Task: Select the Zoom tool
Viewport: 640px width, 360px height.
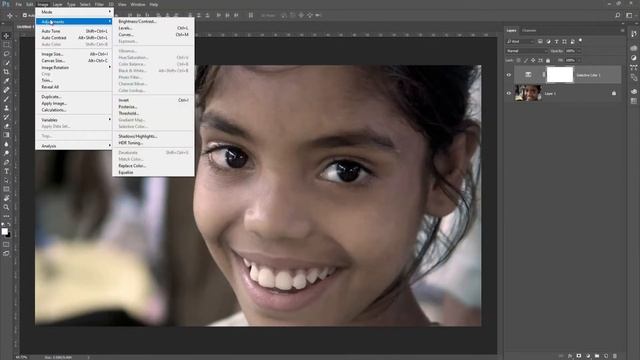Action: point(6,207)
